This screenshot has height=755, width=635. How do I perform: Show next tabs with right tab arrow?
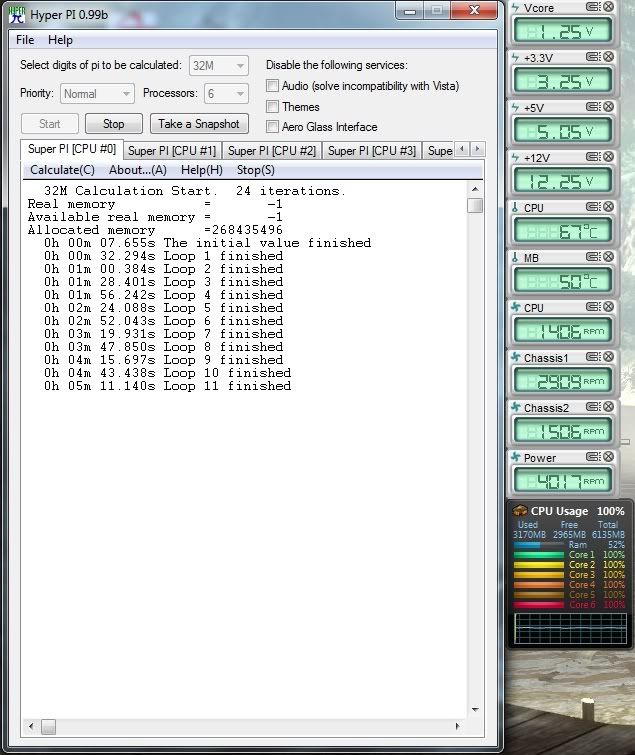[477, 149]
